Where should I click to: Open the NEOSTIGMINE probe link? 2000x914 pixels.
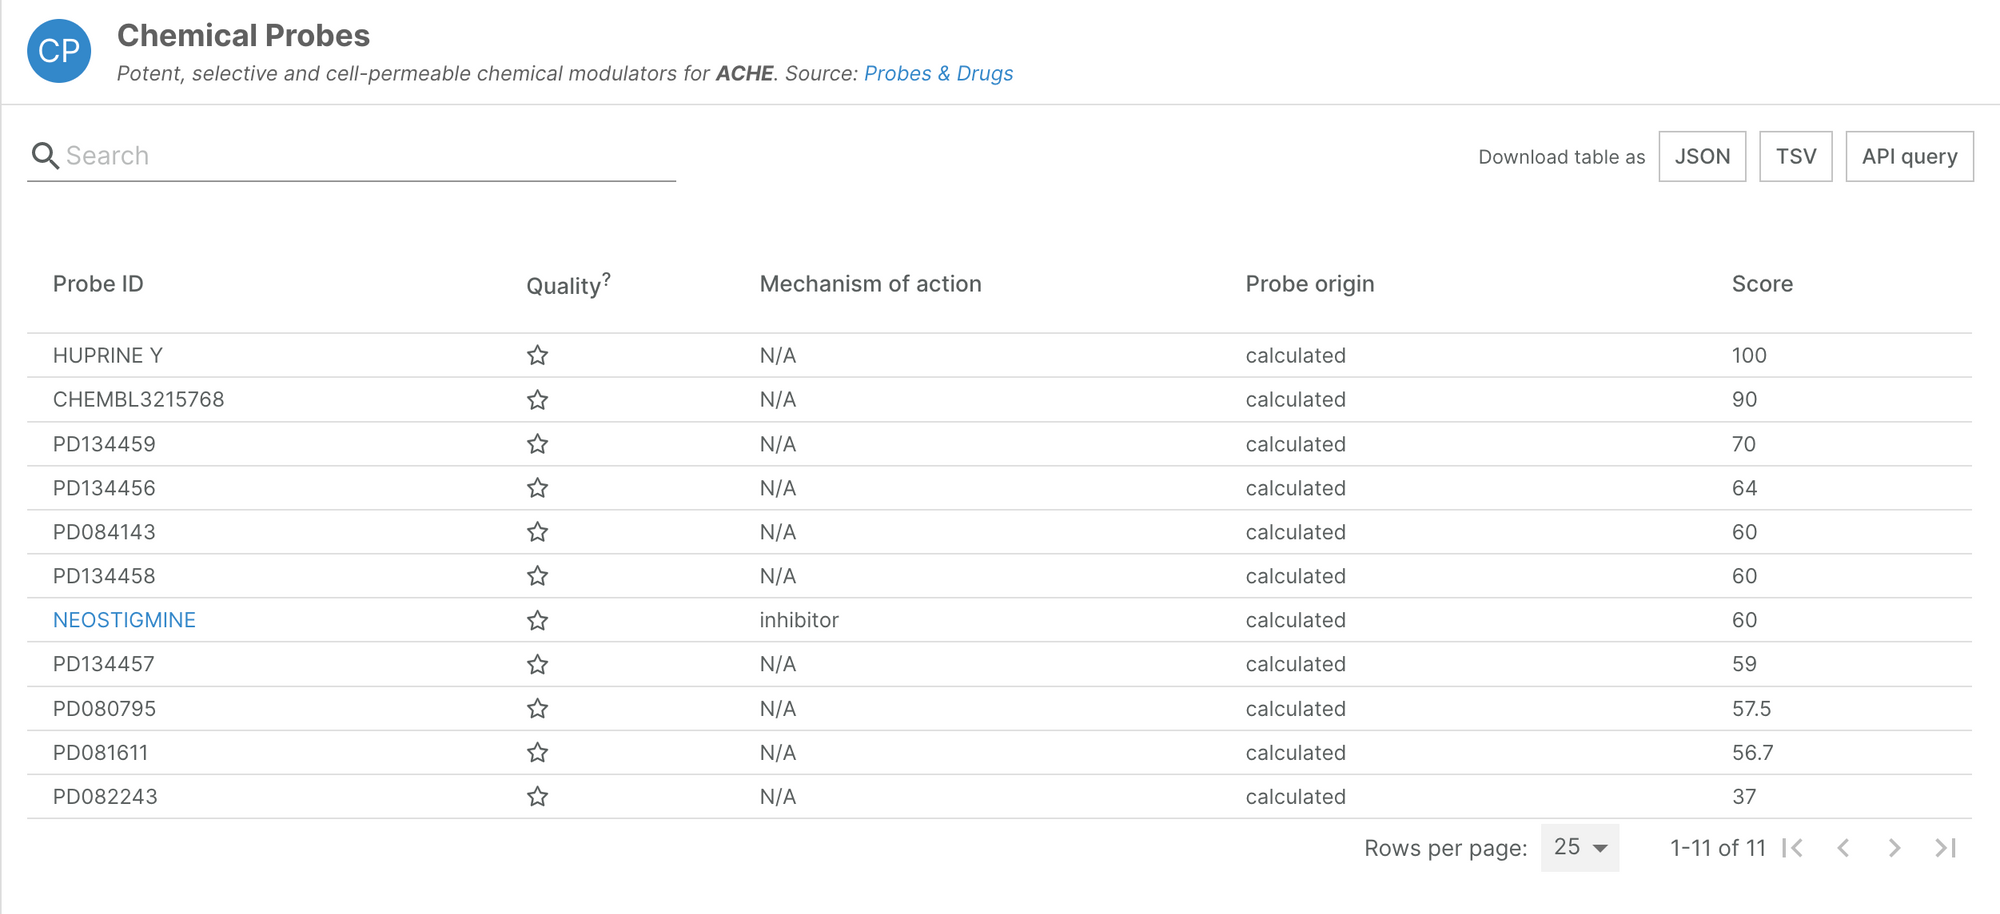(x=124, y=620)
